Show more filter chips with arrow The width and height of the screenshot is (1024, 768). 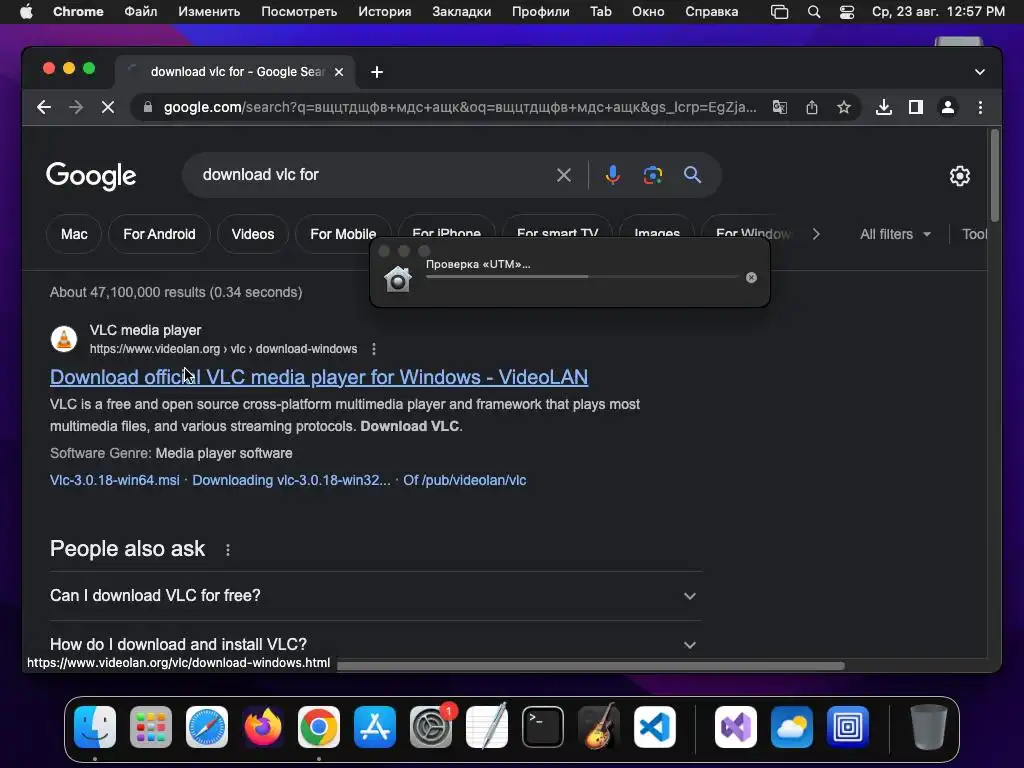(816, 234)
